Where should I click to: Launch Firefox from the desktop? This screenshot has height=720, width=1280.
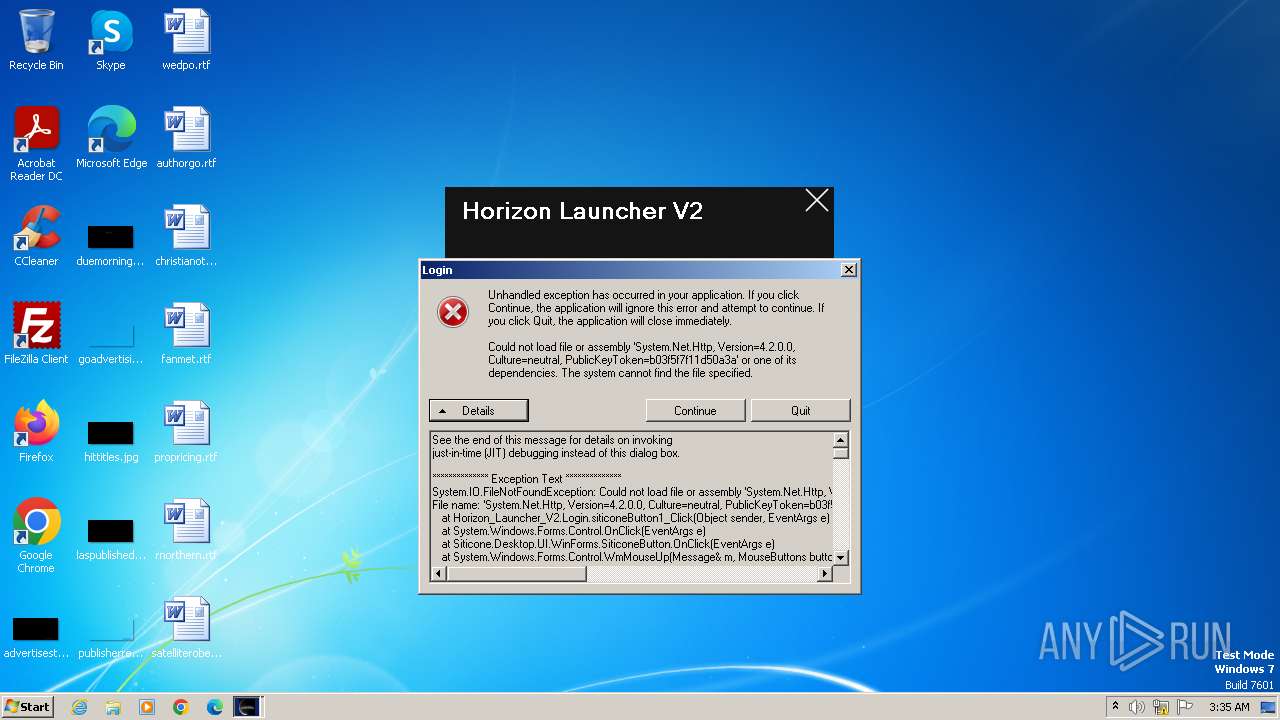click(36, 432)
